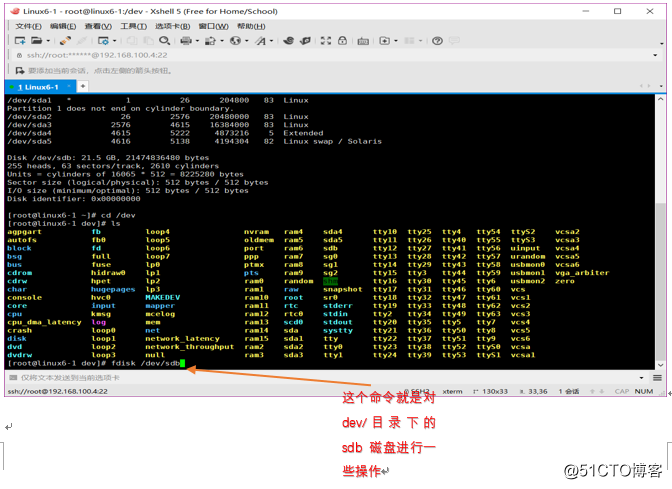Close the Linux6-1 tab
The width and height of the screenshot is (672, 489).
[69, 87]
